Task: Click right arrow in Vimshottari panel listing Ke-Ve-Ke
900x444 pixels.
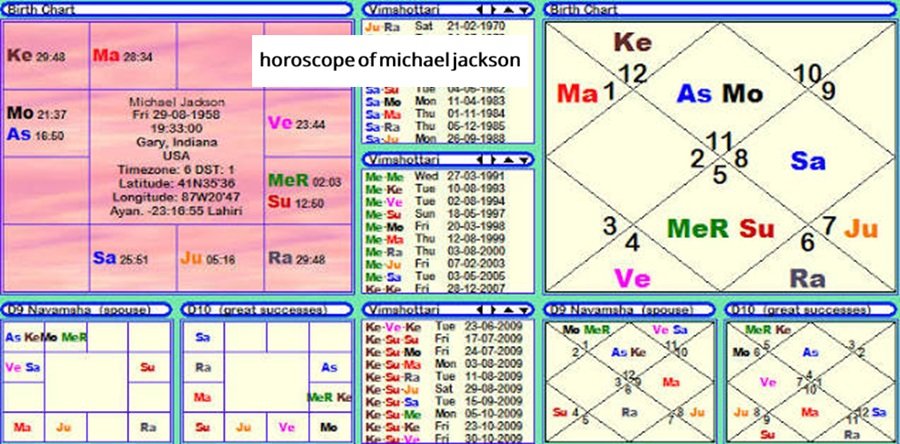Action: (x=492, y=310)
